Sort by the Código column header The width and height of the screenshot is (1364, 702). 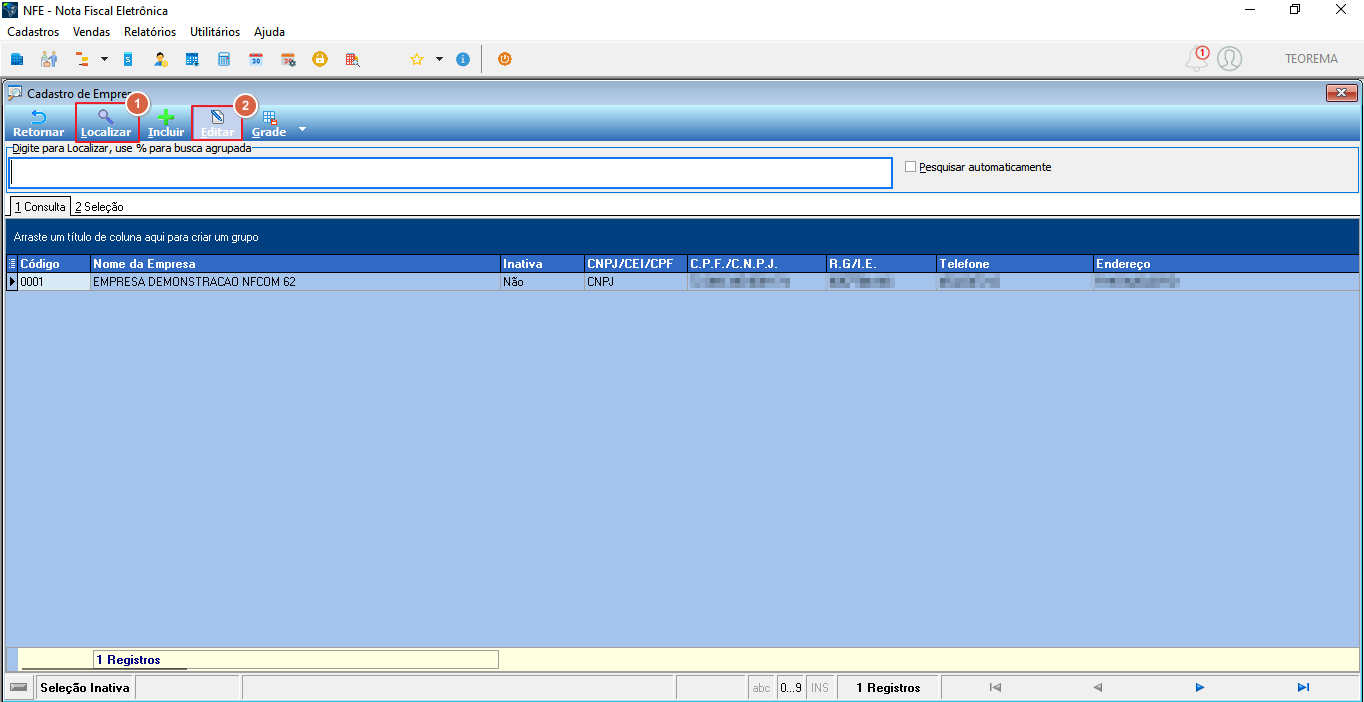tap(54, 264)
